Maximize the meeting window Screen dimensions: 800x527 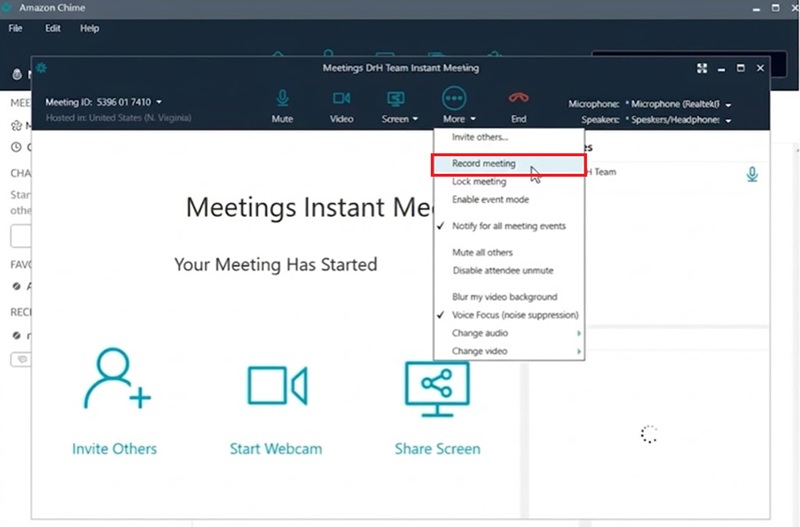coord(741,68)
